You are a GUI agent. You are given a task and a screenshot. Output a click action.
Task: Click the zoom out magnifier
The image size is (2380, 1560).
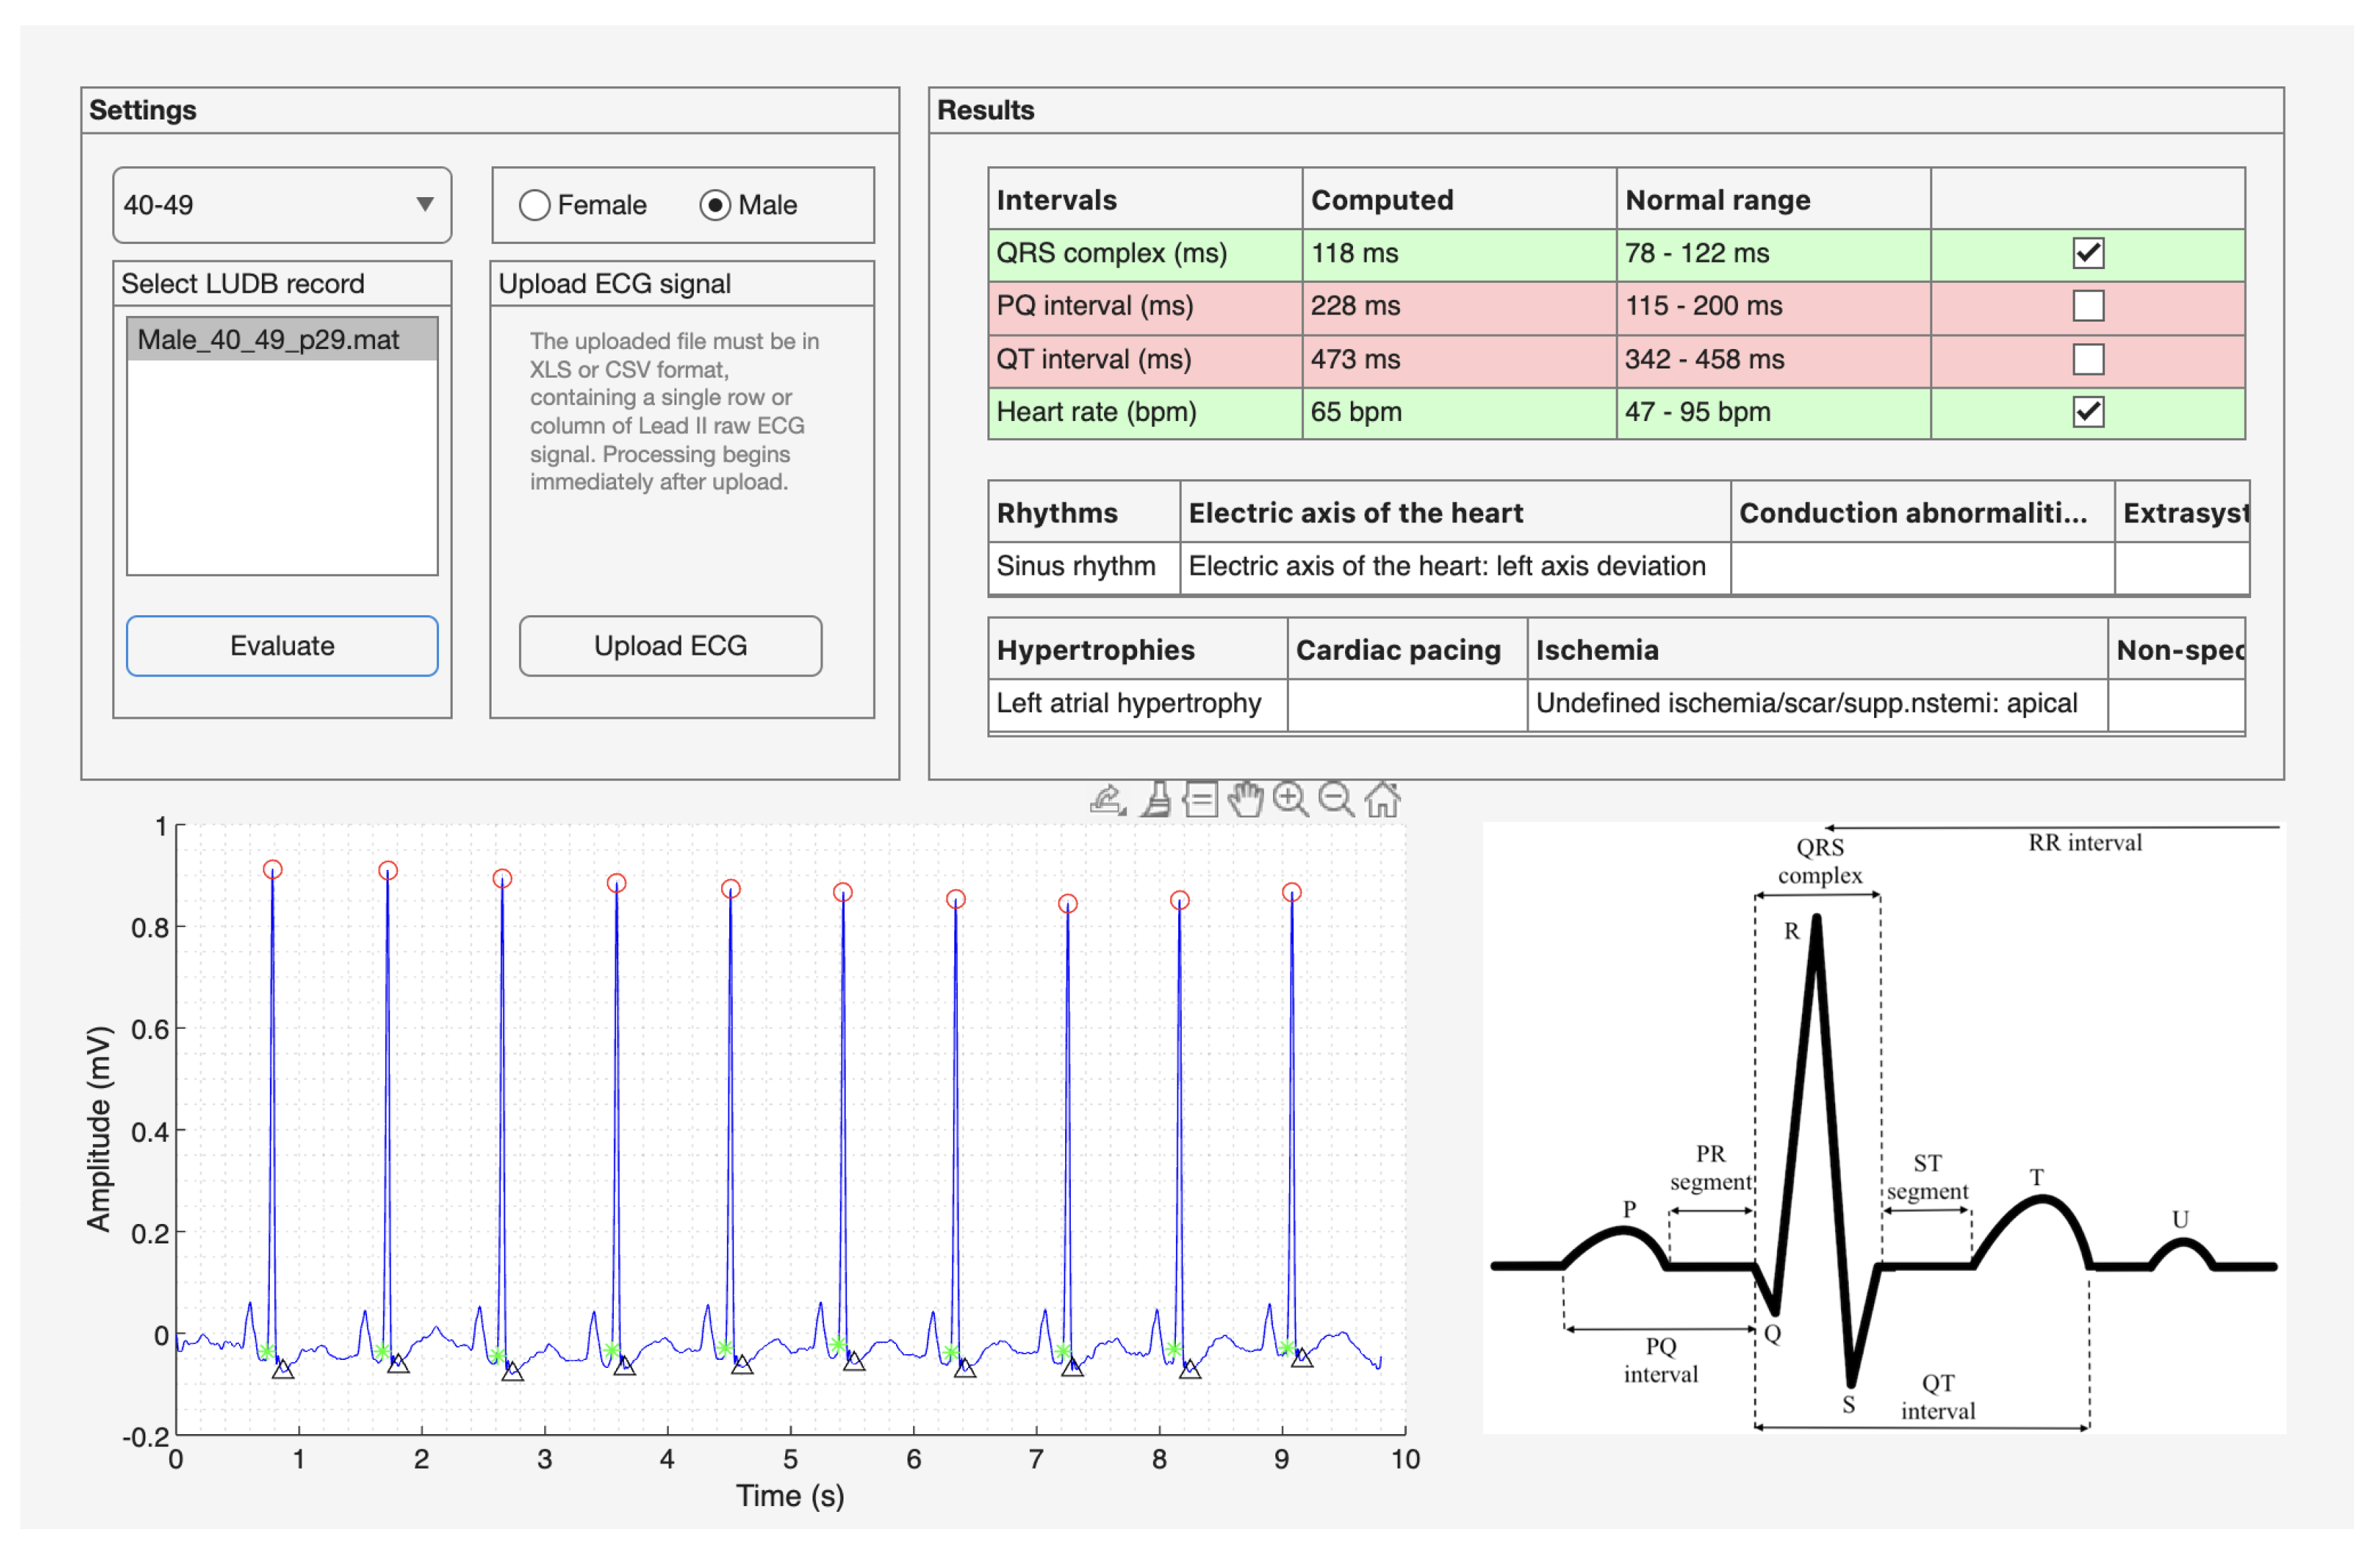tap(1336, 801)
